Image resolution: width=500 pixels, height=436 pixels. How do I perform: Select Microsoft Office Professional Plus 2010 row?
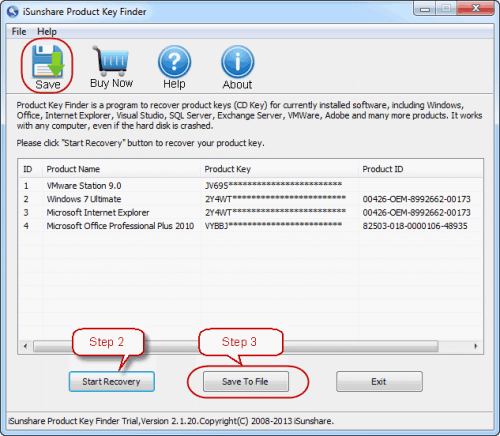(x=250, y=226)
